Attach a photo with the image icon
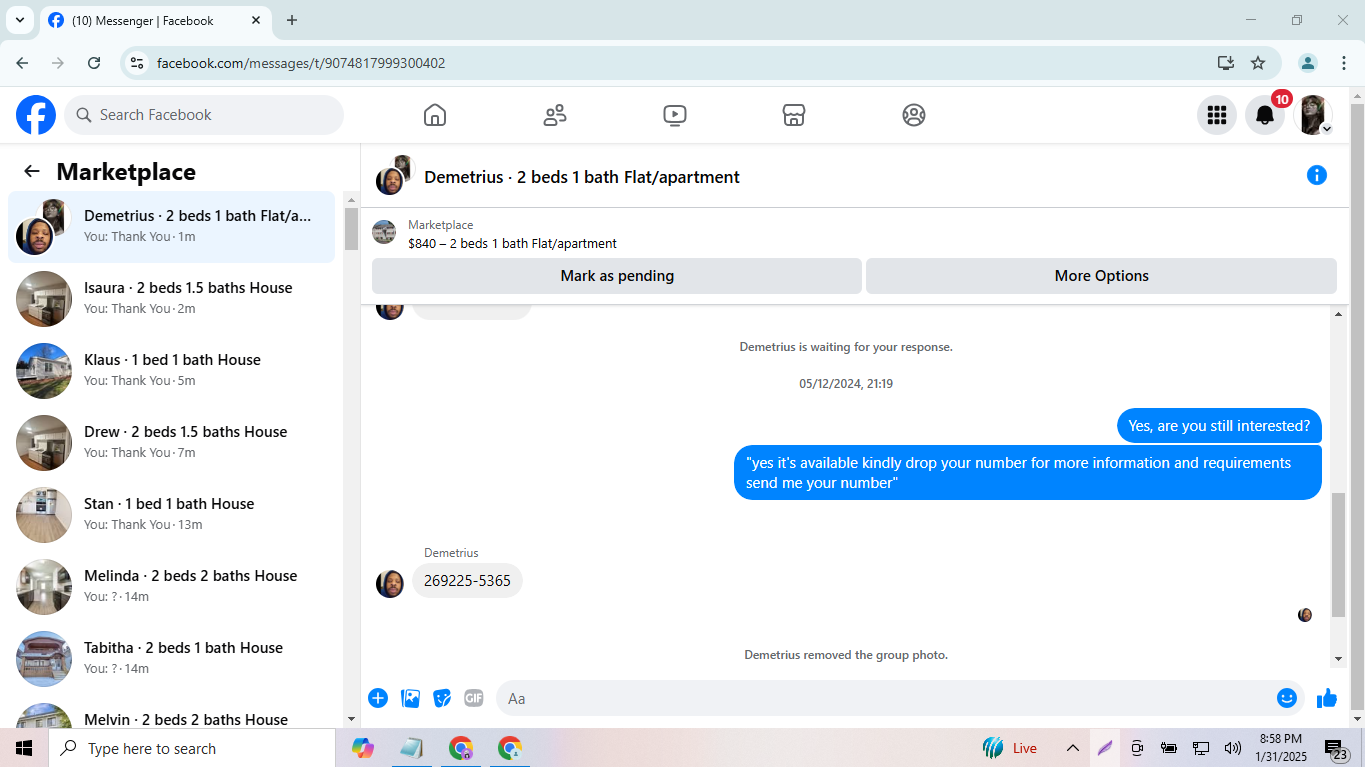Image resolution: width=1365 pixels, height=767 pixels. [x=410, y=698]
